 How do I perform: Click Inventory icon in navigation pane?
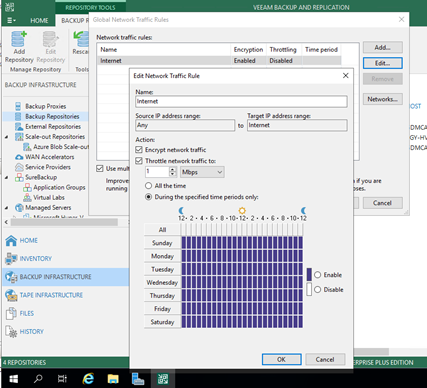[11, 259]
